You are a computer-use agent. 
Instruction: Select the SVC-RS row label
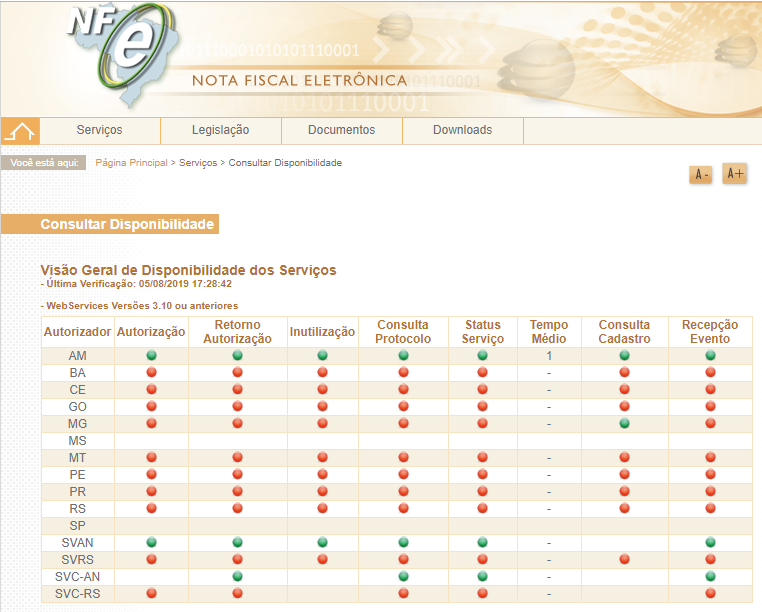(x=78, y=594)
